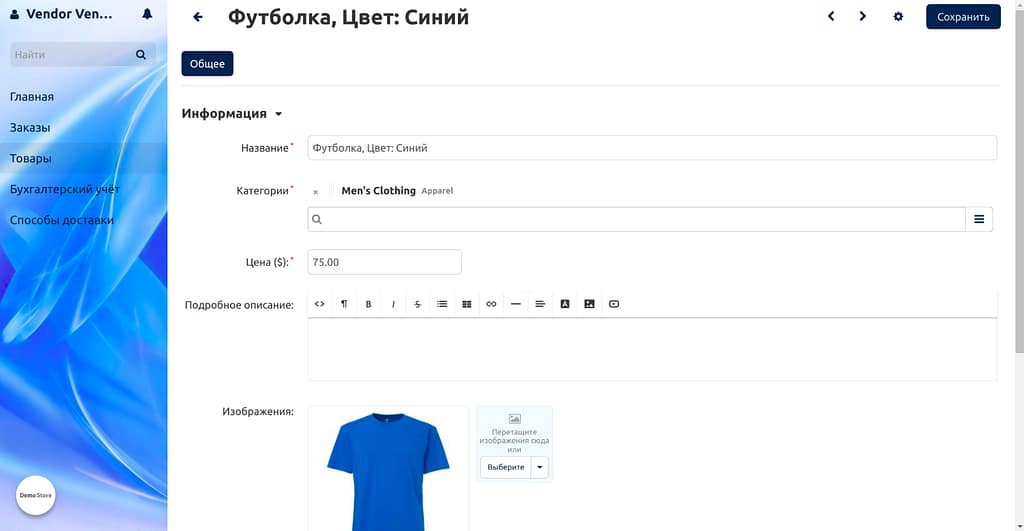Insert a horizontal line in description
Image resolution: width=1024 pixels, height=531 pixels.
[x=515, y=304]
